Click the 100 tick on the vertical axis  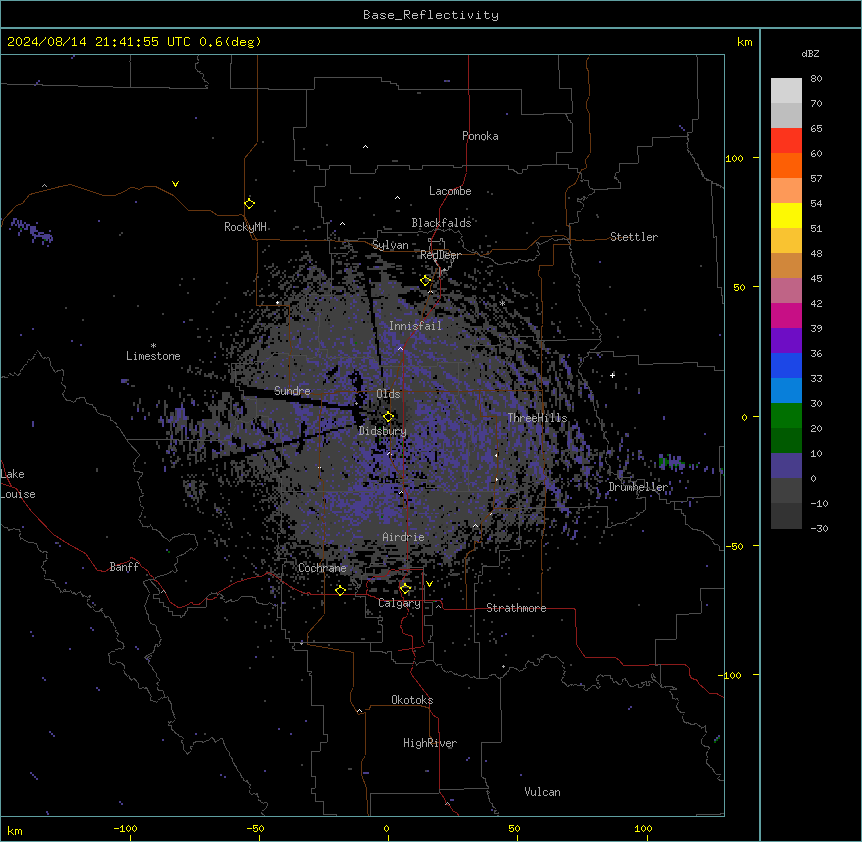(734, 158)
